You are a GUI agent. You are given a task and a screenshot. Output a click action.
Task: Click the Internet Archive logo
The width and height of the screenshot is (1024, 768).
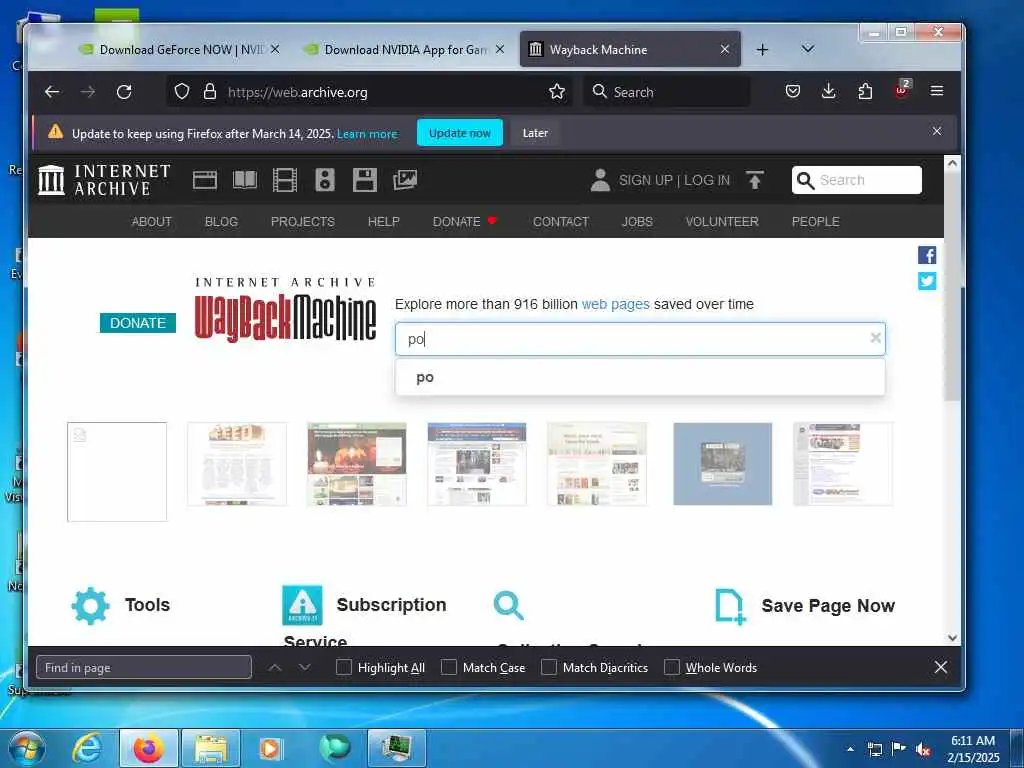[104, 180]
